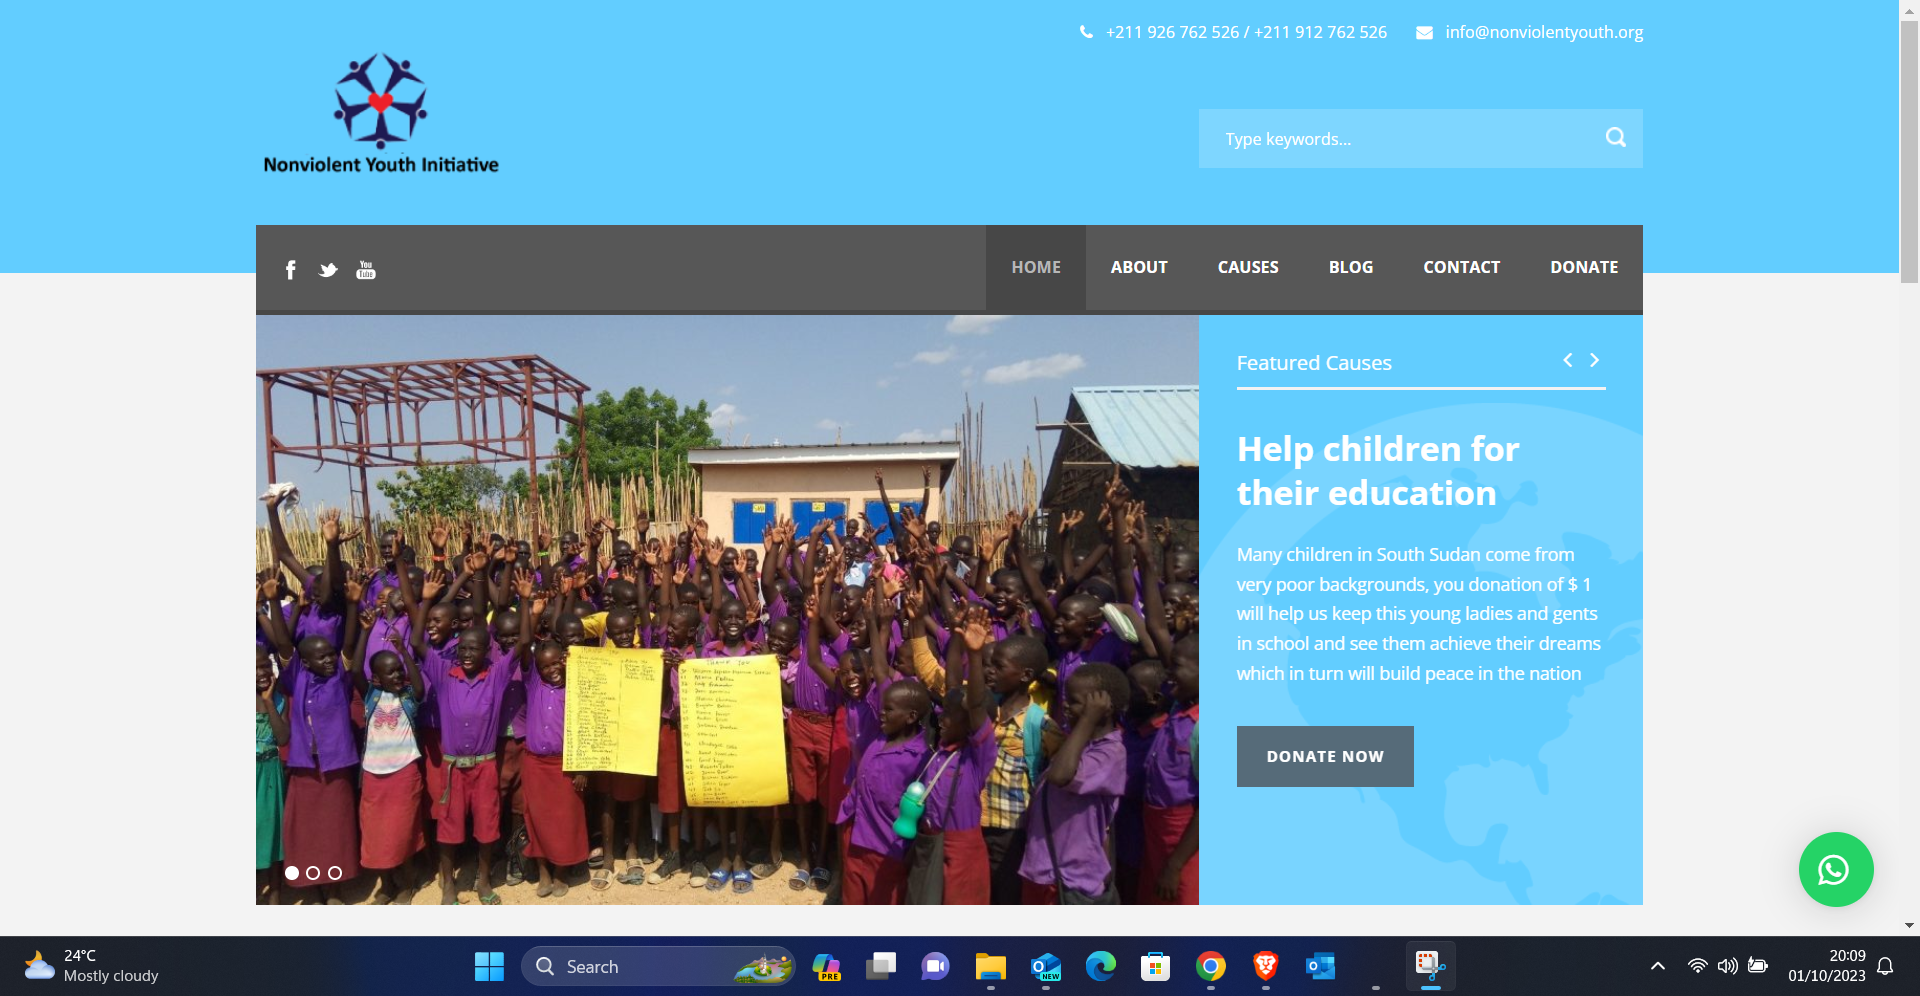
Task: Go to the ABOUT page
Action: coord(1139,268)
